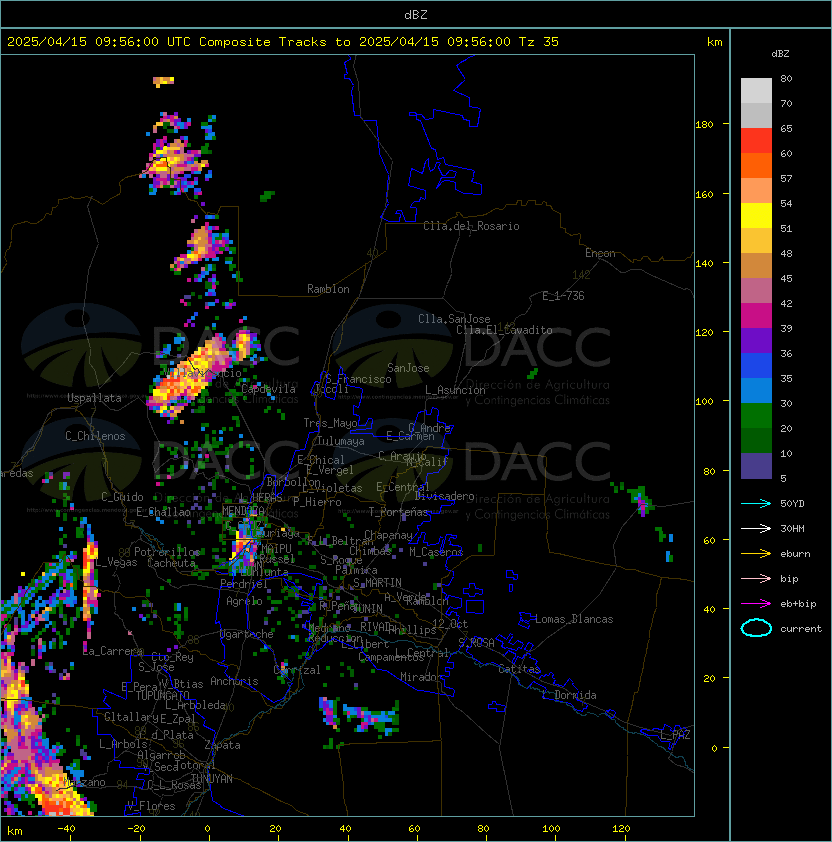This screenshot has width=832, height=842.
Task: Click the white 30HM arrow icon
Action: click(756, 529)
